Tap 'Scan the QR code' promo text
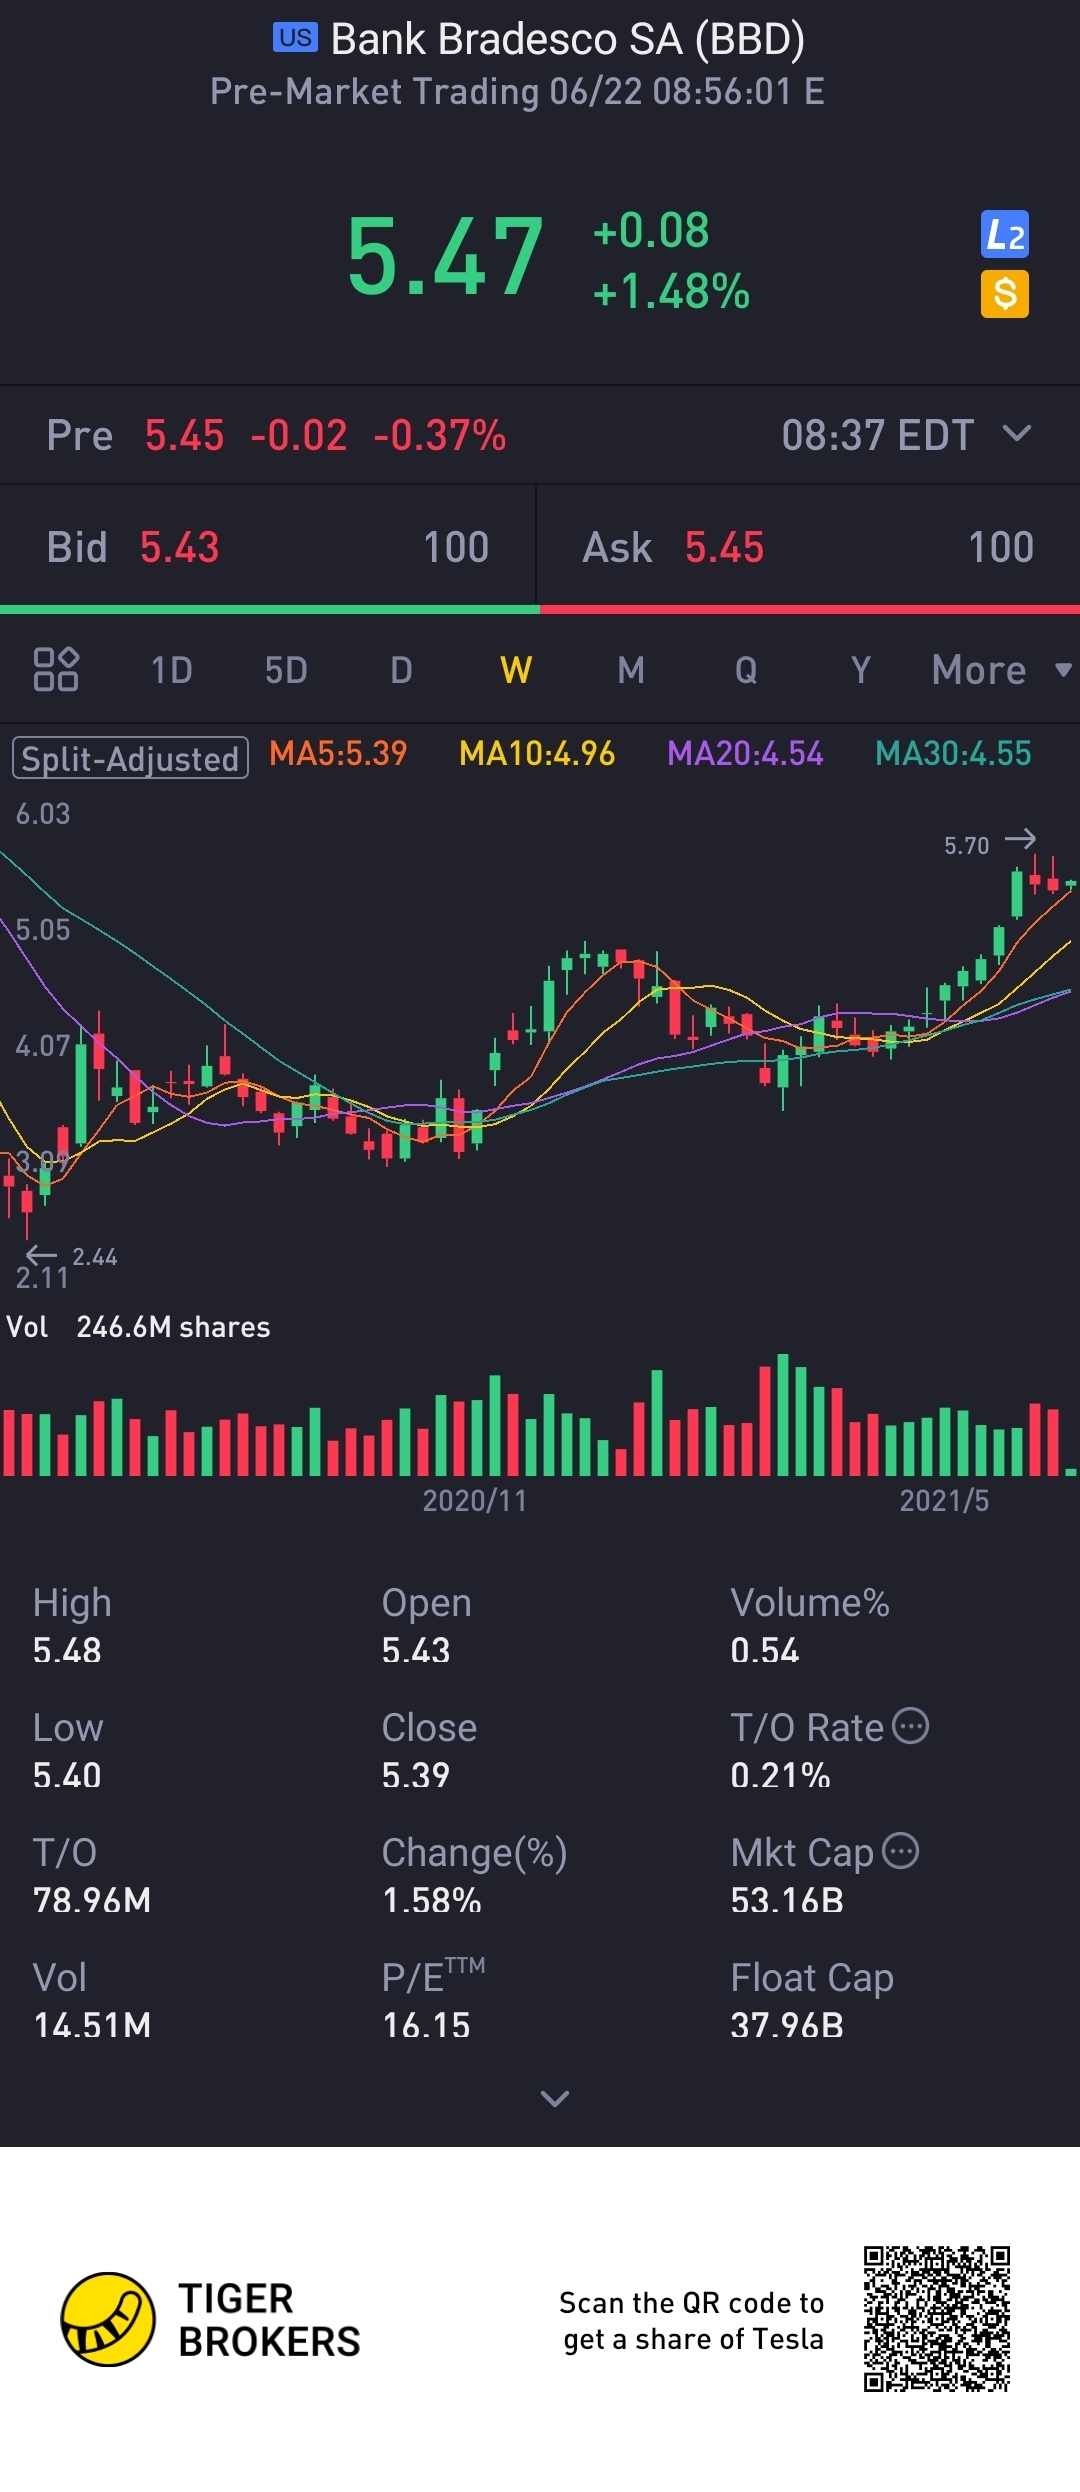Image resolution: width=1080 pixels, height=2492 pixels. click(x=691, y=2320)
